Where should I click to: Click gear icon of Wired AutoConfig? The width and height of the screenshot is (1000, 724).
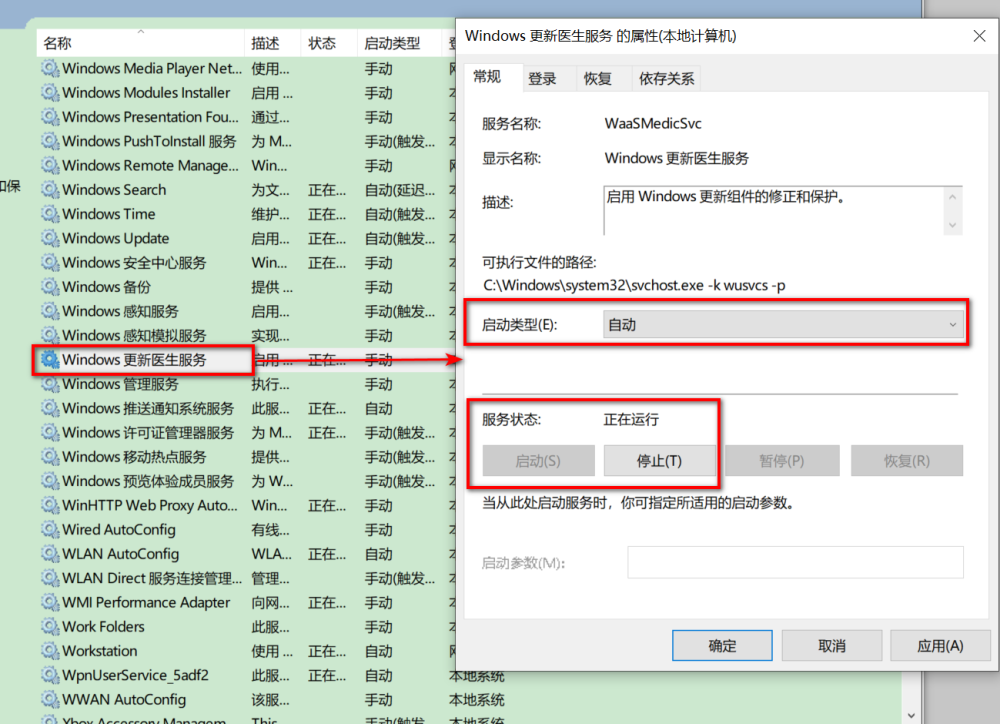pos(50,529)
